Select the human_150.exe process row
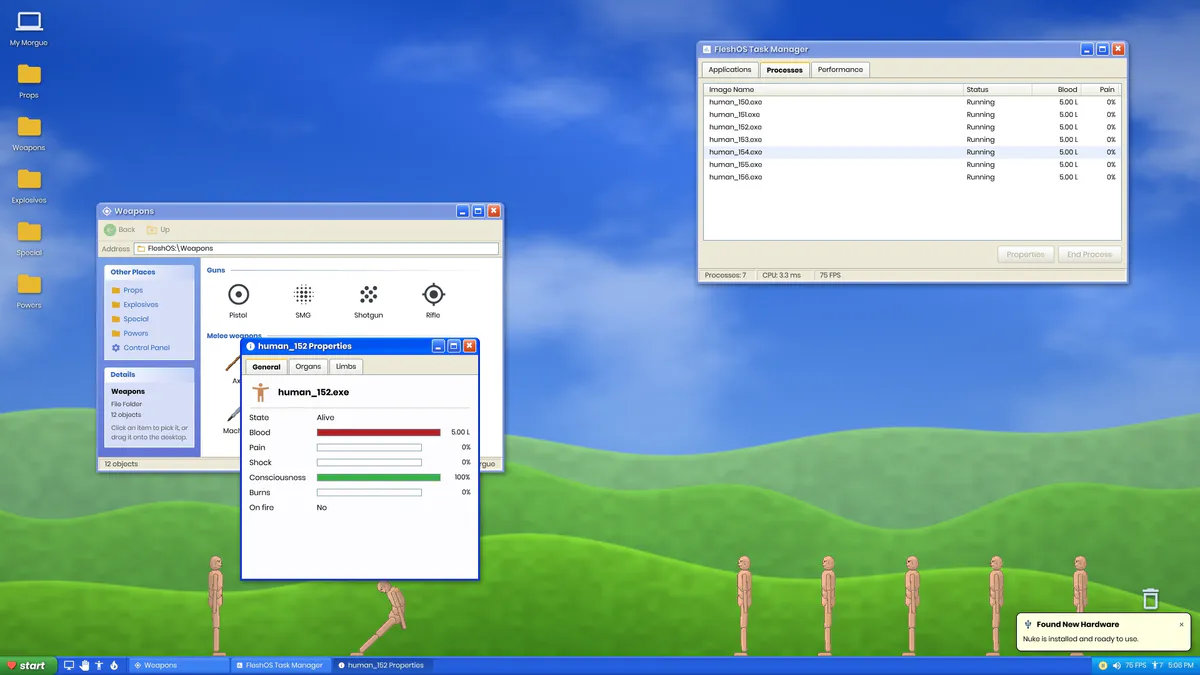The height and width of the screenshot is (675, 1200). click(912, 102)
